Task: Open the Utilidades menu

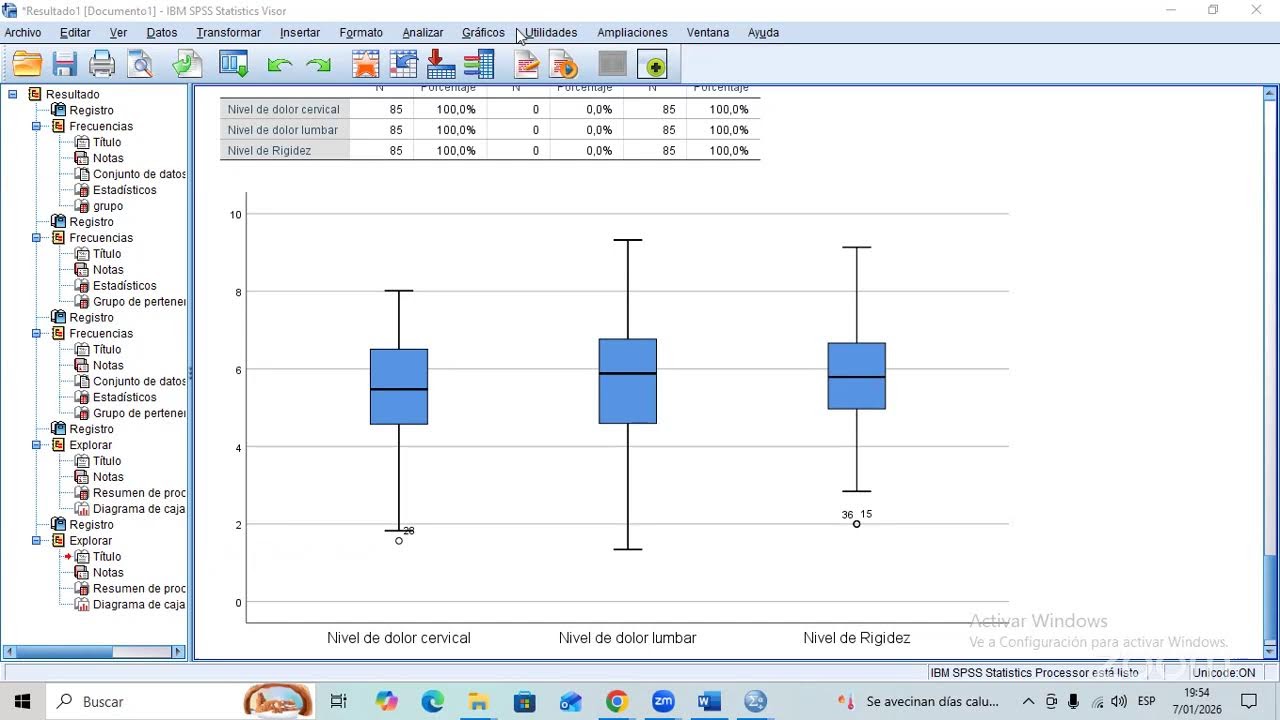Action: click(x=551, y=33)
